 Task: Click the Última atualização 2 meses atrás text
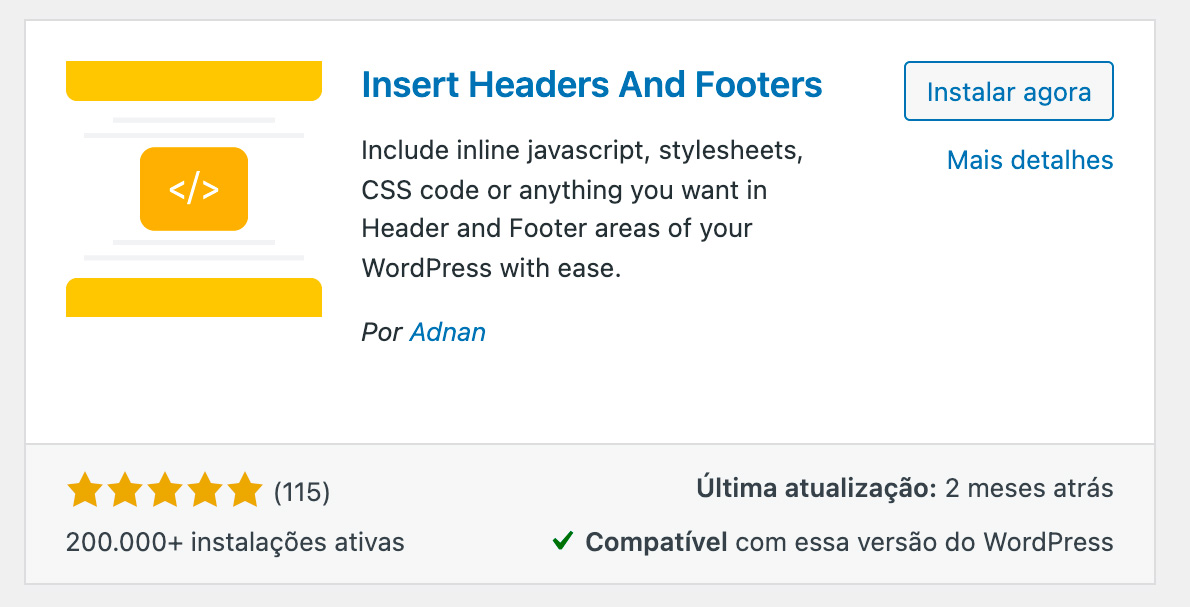(x=905, y=488)
